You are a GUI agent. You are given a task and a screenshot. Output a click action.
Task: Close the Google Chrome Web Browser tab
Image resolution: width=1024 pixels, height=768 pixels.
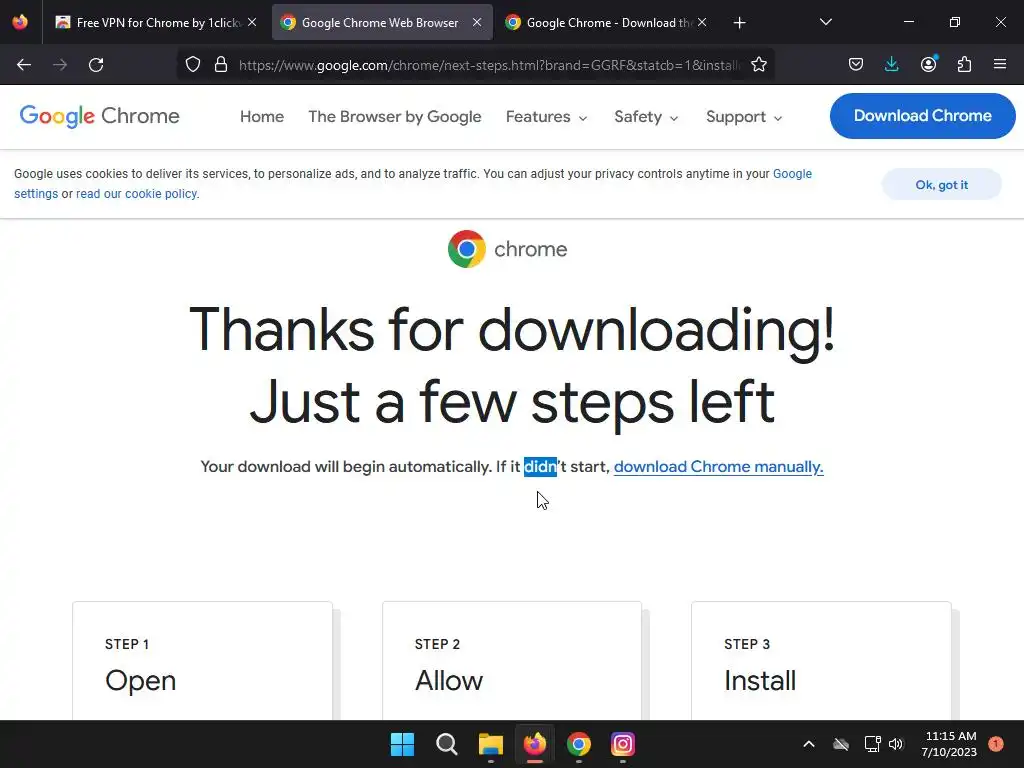click(x=477, y=22)
